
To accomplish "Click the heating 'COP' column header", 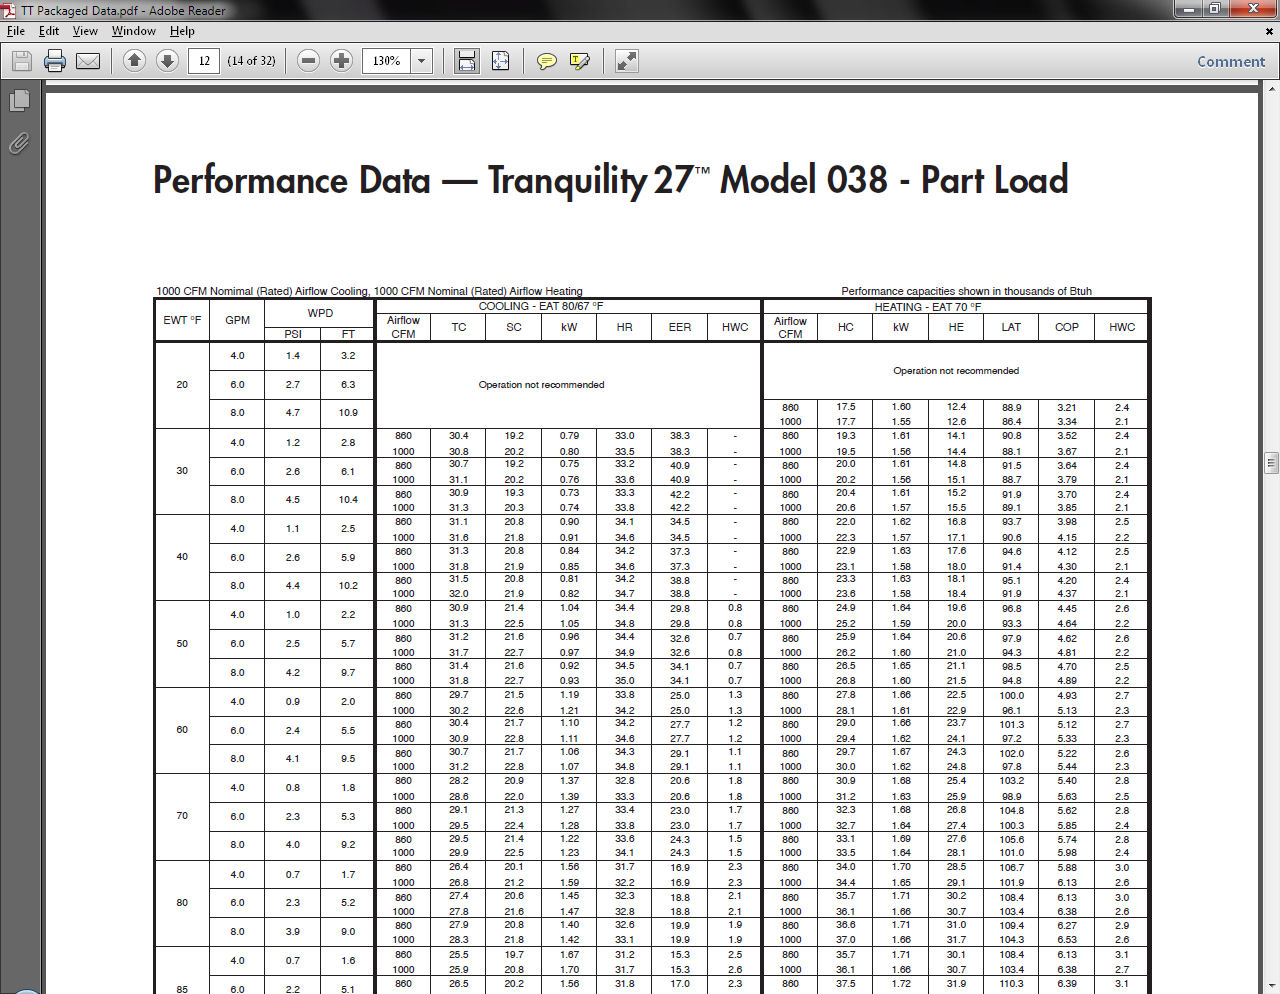I will (x=1066, y=327).
